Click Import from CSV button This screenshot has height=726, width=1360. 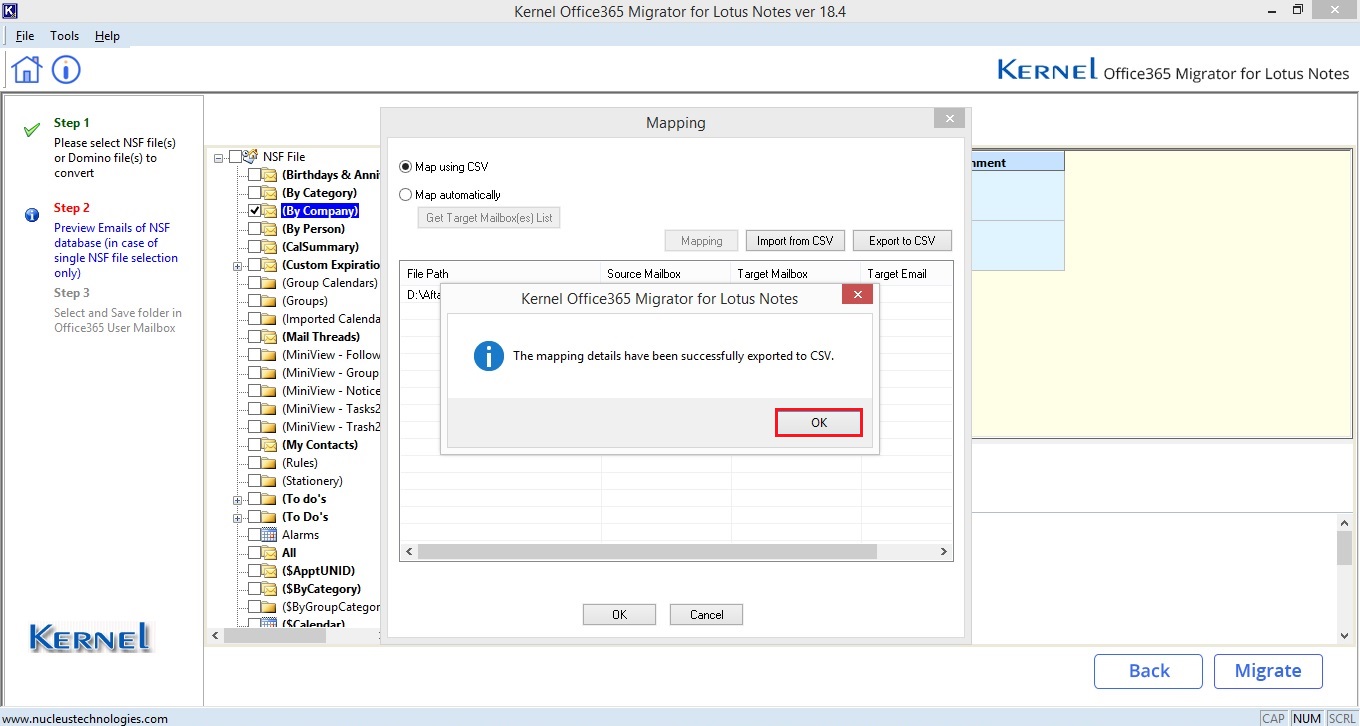pos(795,241)
